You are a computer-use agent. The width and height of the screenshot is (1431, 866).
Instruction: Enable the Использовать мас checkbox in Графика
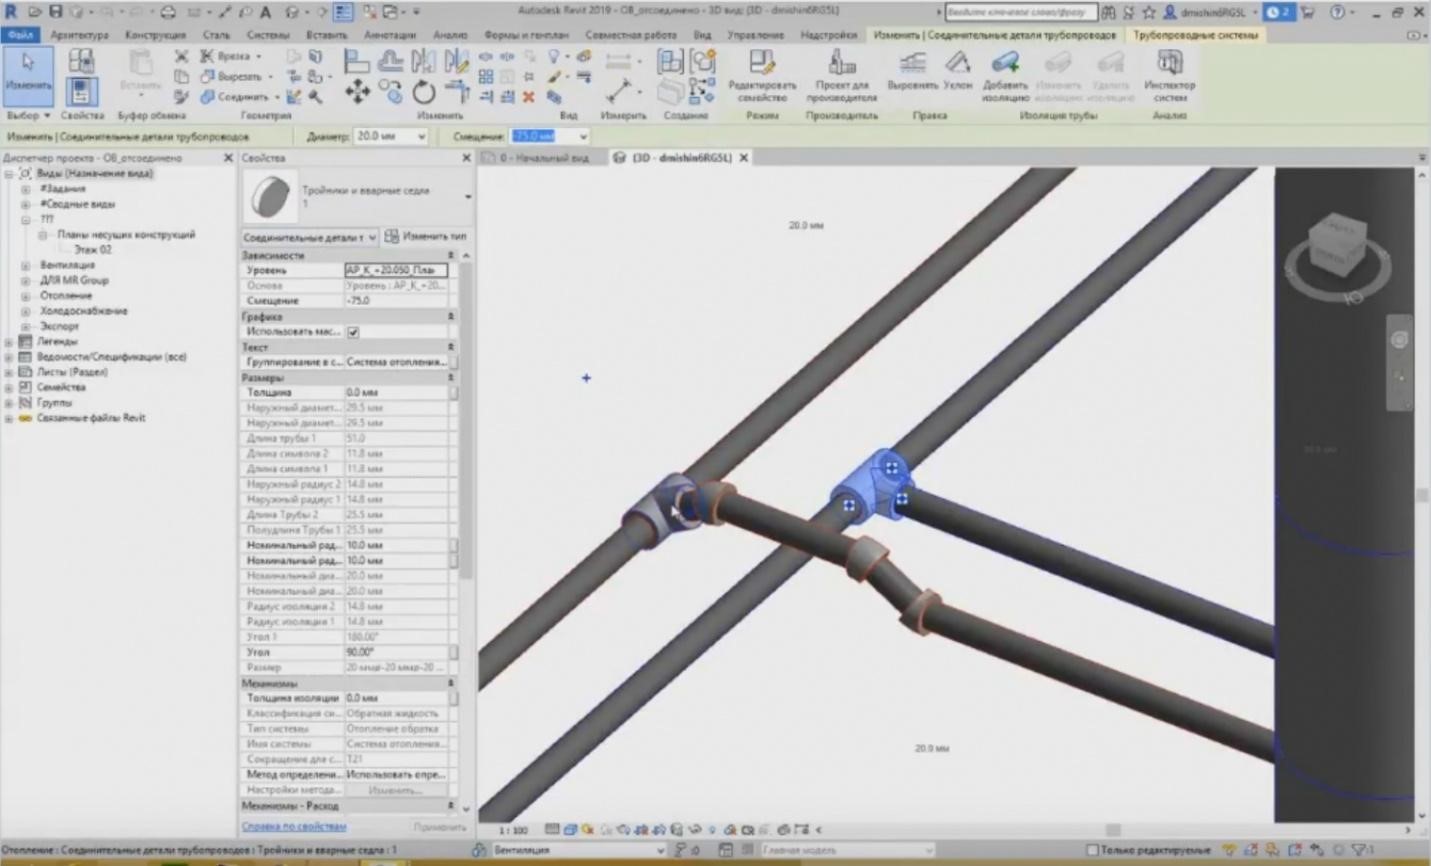352,331
